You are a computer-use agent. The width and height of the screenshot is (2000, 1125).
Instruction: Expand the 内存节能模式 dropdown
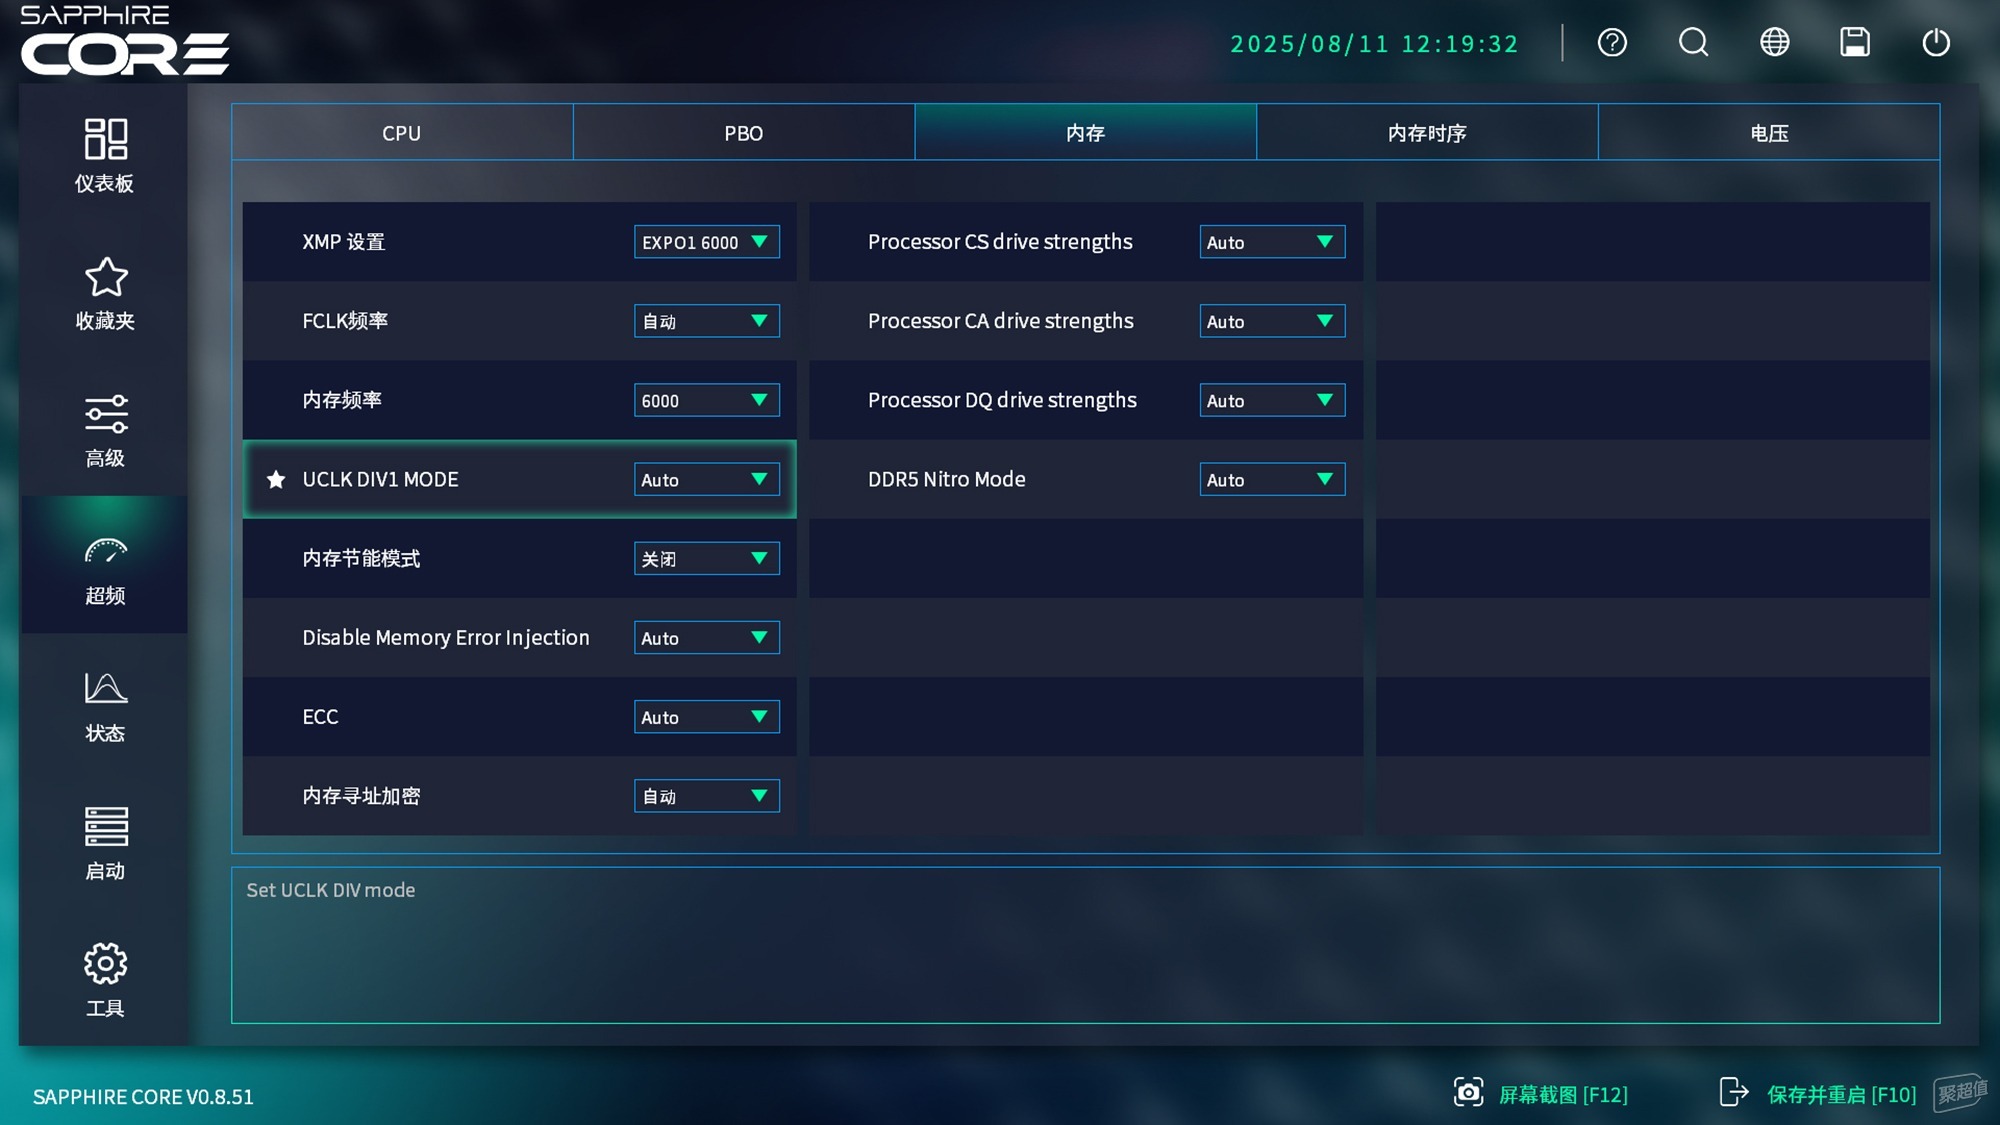tap(706, 559)
